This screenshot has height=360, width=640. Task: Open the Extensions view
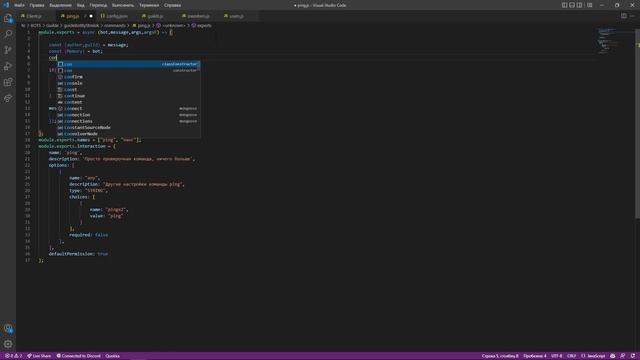click(8, 82)
